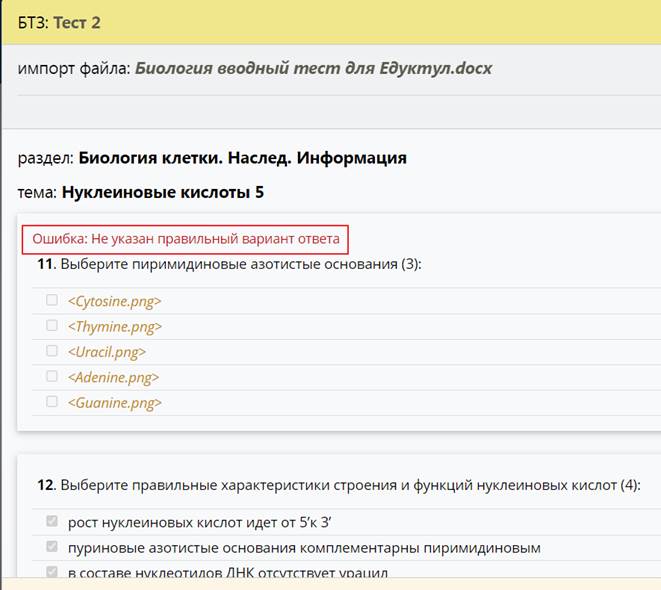Toggle the Adenine.png answer checkbox
This screenshot has height=590, width=661.
[x=52, y=377]
